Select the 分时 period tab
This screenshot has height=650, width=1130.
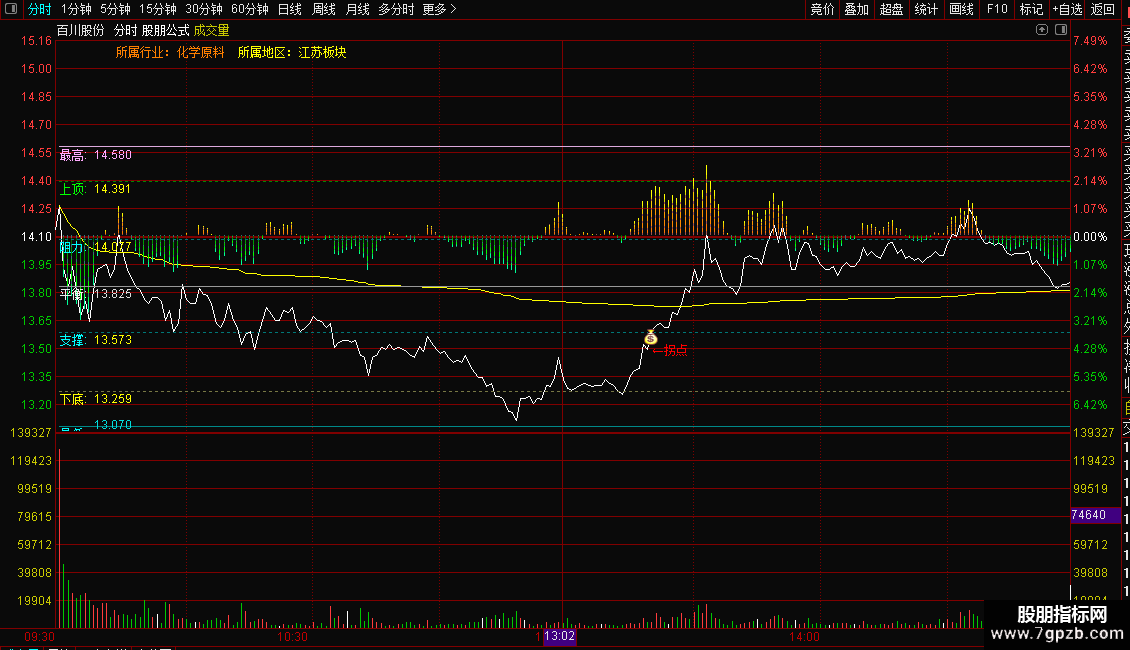pyautogui.click(x=40, y=9)
